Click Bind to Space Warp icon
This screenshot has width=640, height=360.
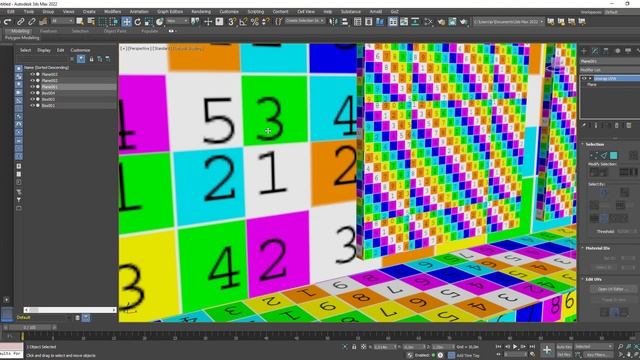[42, 22]
